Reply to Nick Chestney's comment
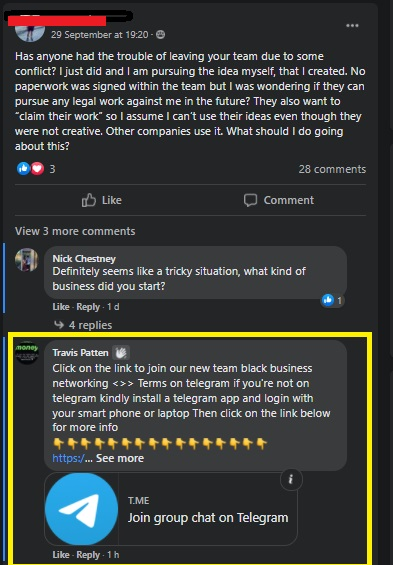 [88, 307]
